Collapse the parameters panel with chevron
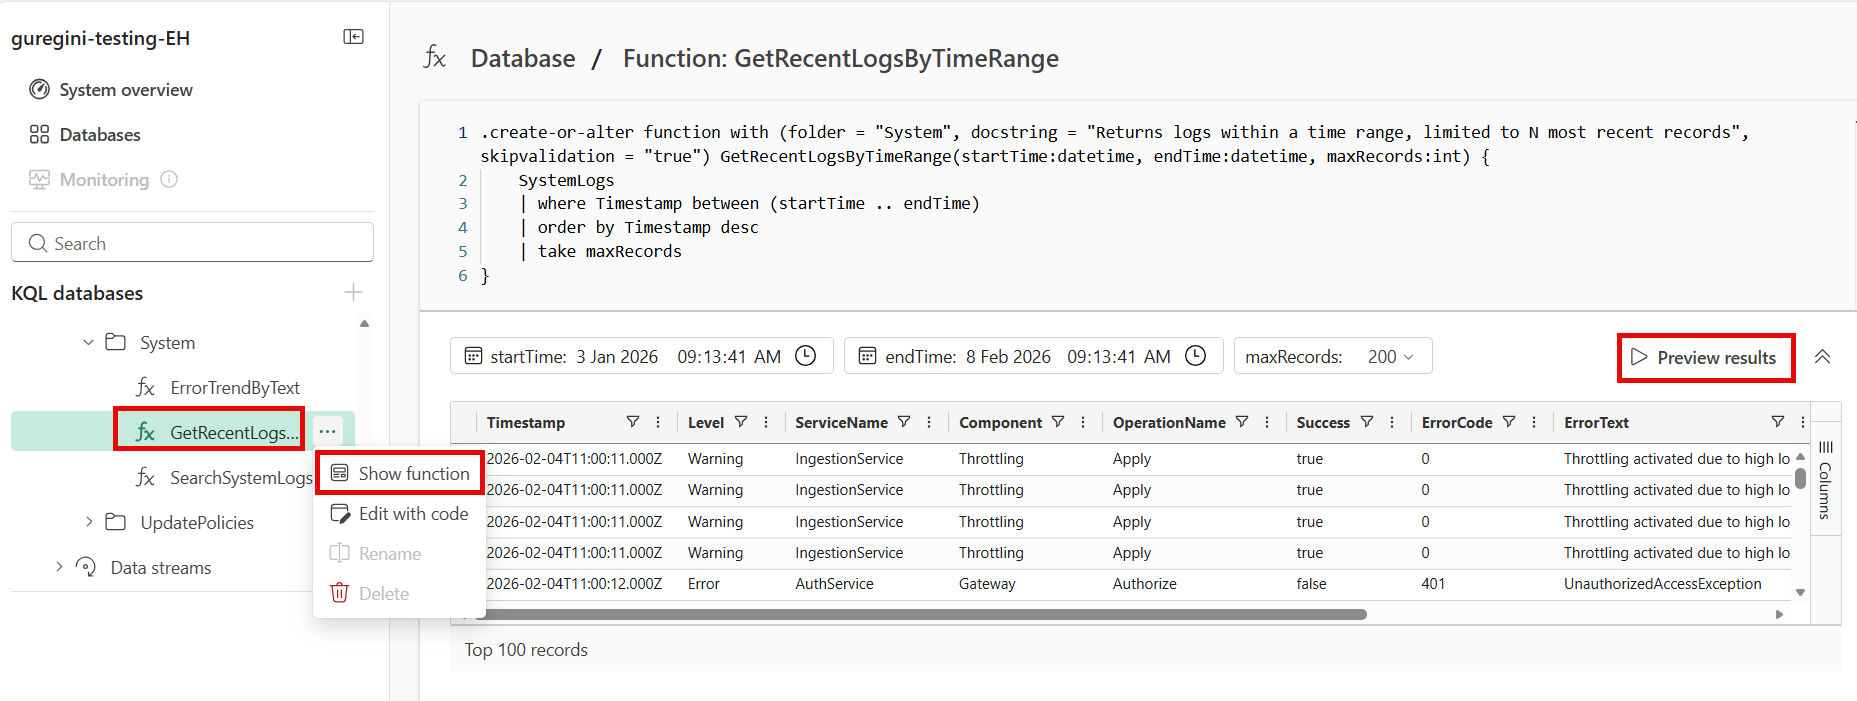This screenshot has width=1857, height=701. [1822, 357]
